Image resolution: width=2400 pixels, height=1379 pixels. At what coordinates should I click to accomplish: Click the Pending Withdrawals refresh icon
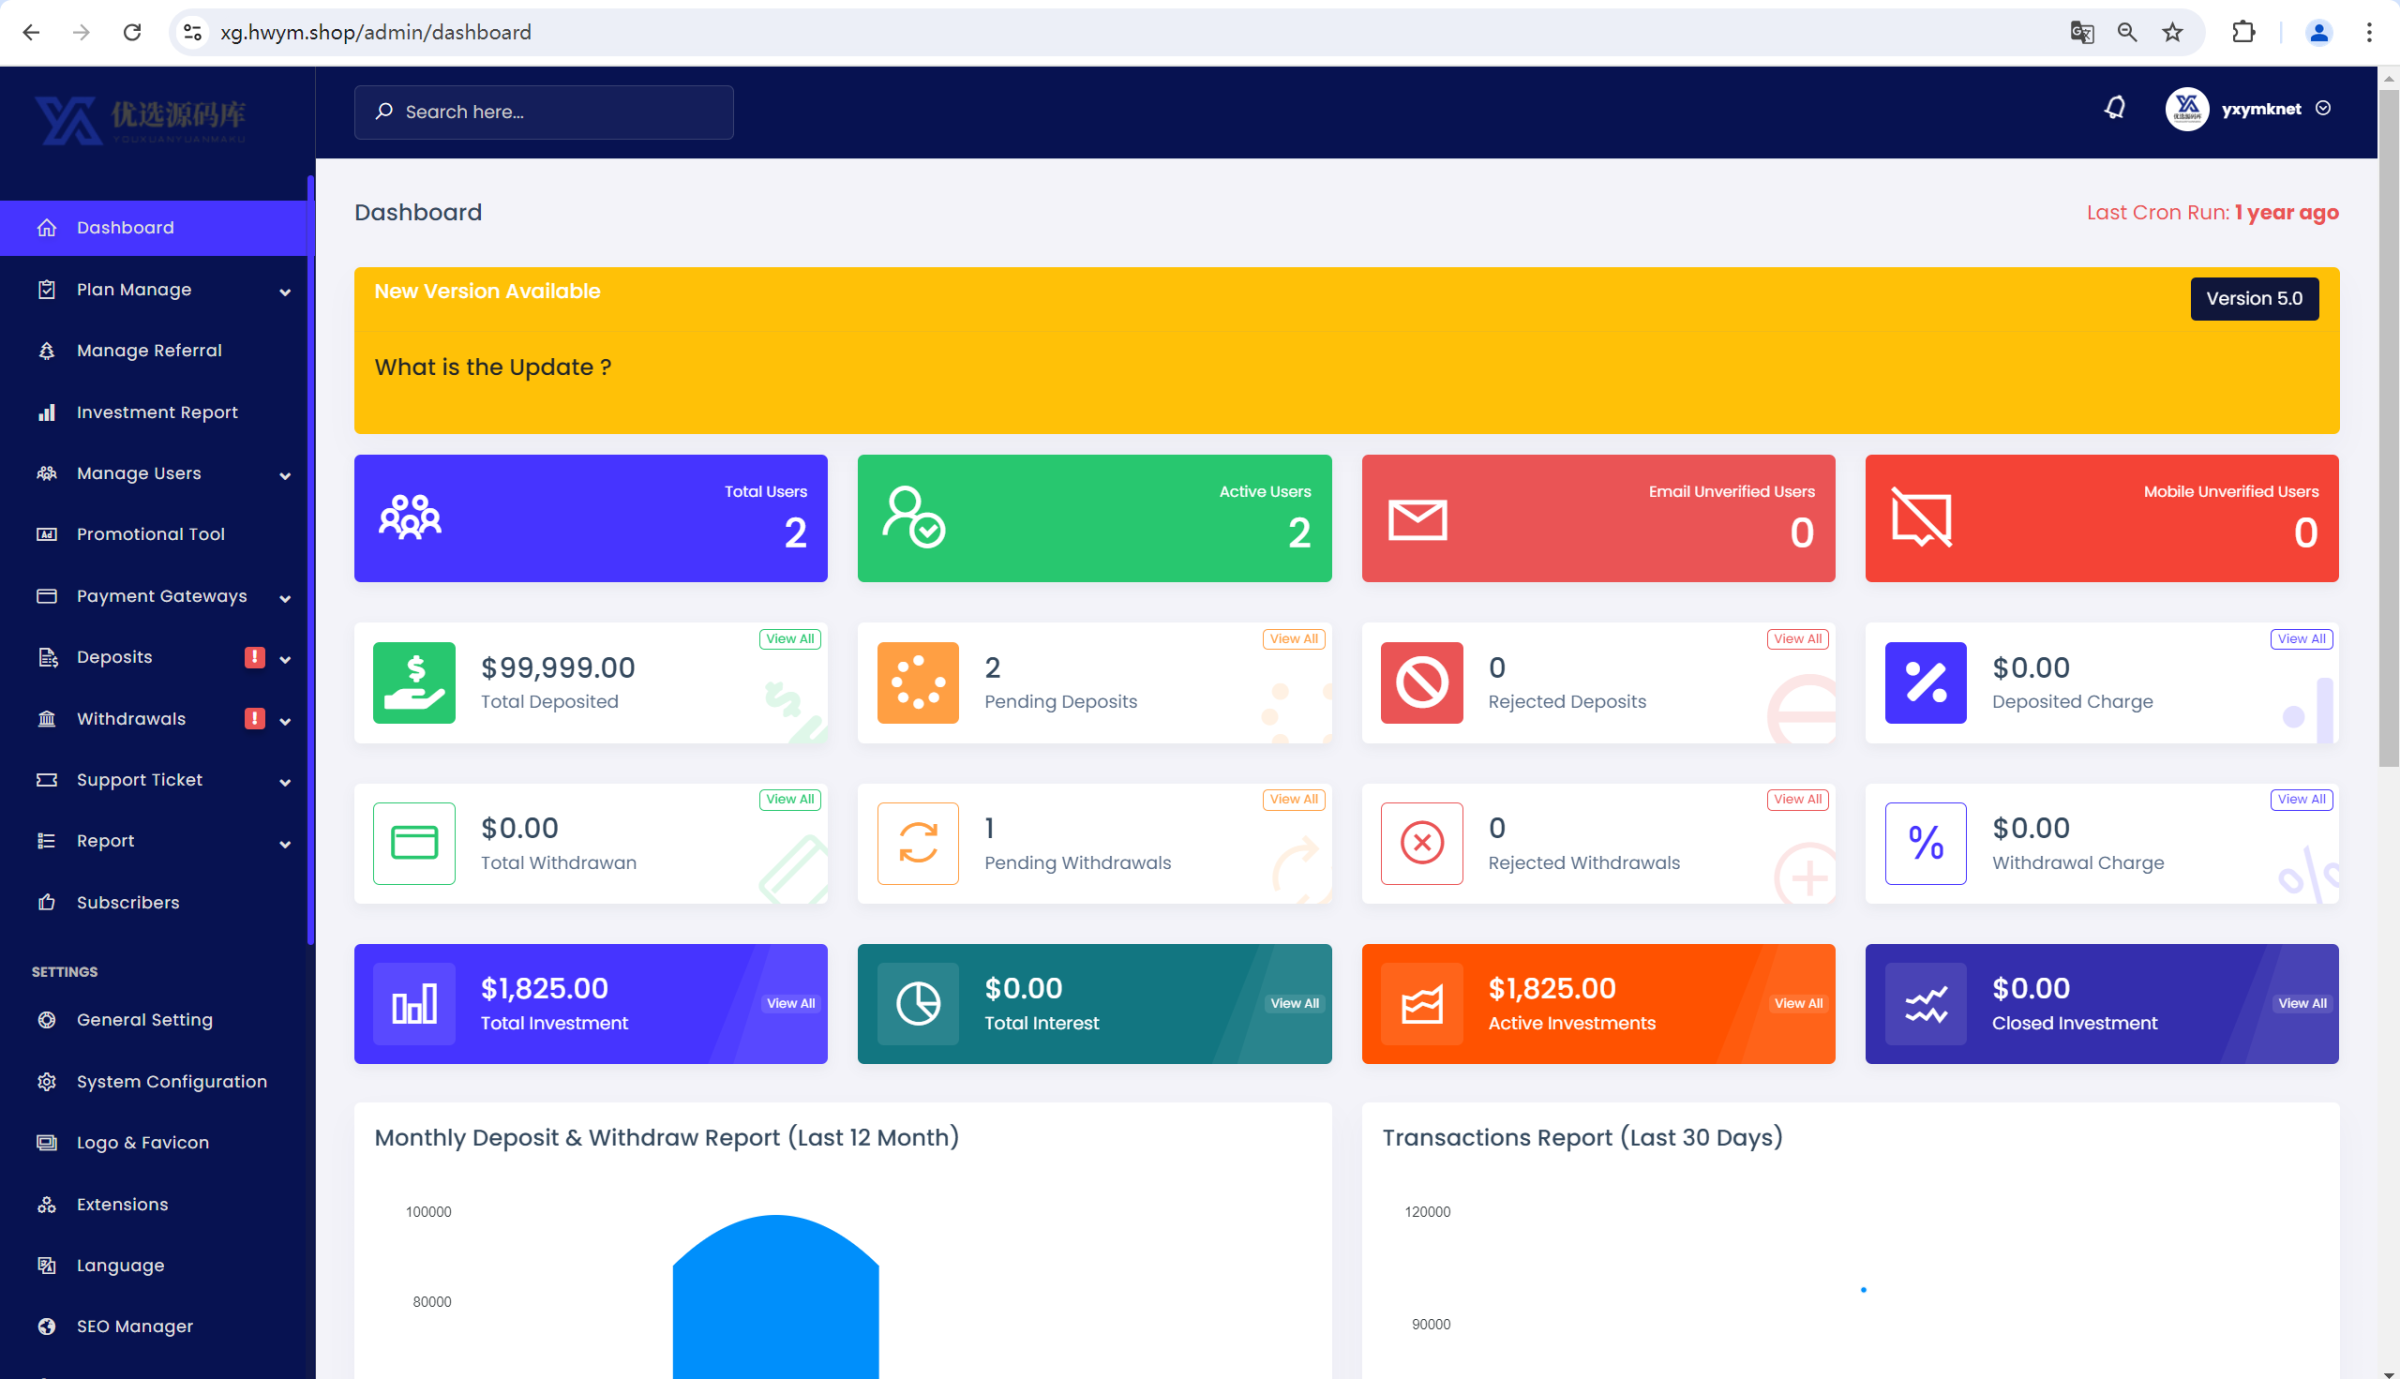coord(917,843)
